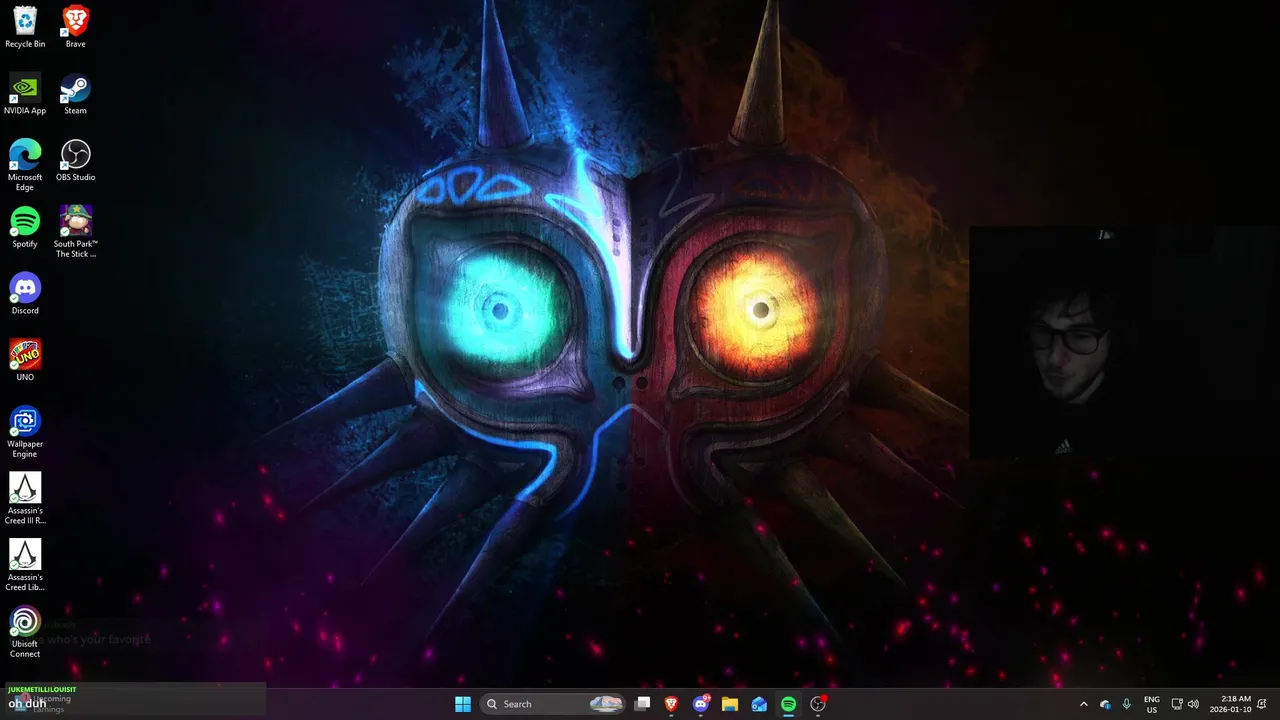
Task: Launch Brave from the taskbar
Action: pos(671,704)
